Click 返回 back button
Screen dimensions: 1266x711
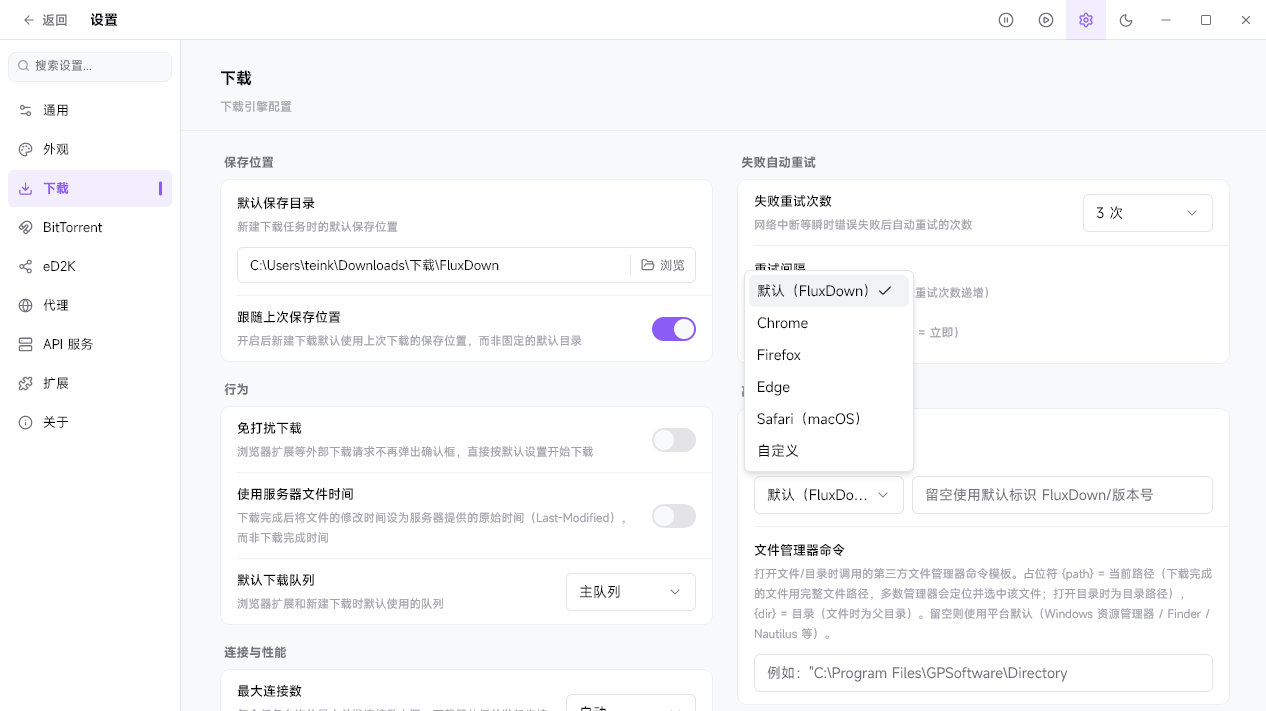click(x=45, y=20)
